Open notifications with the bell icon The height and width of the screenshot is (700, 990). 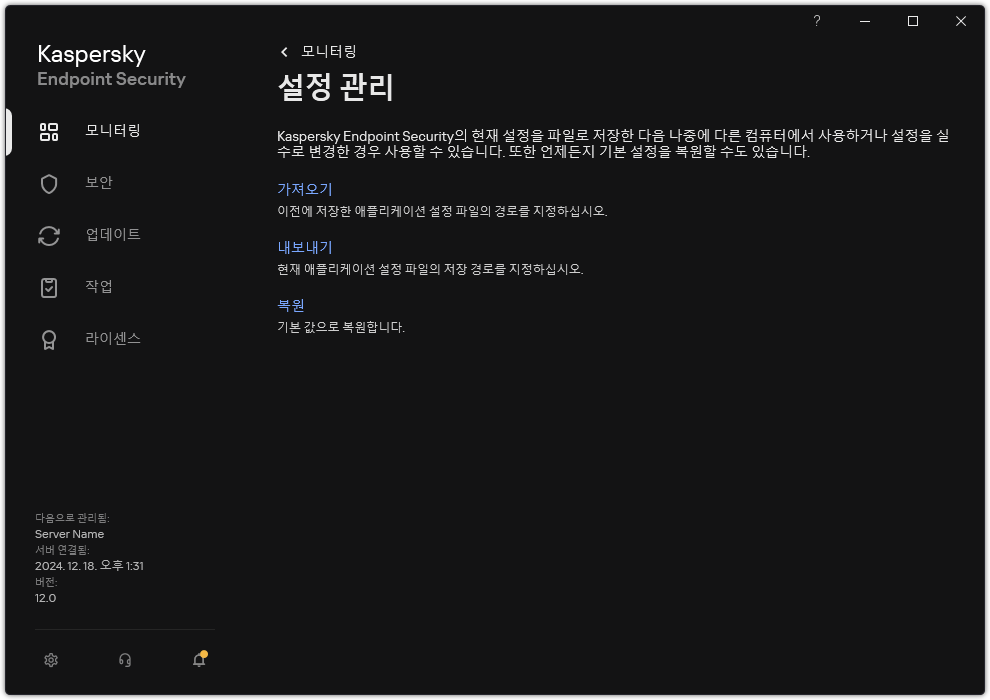pos(198,661)
